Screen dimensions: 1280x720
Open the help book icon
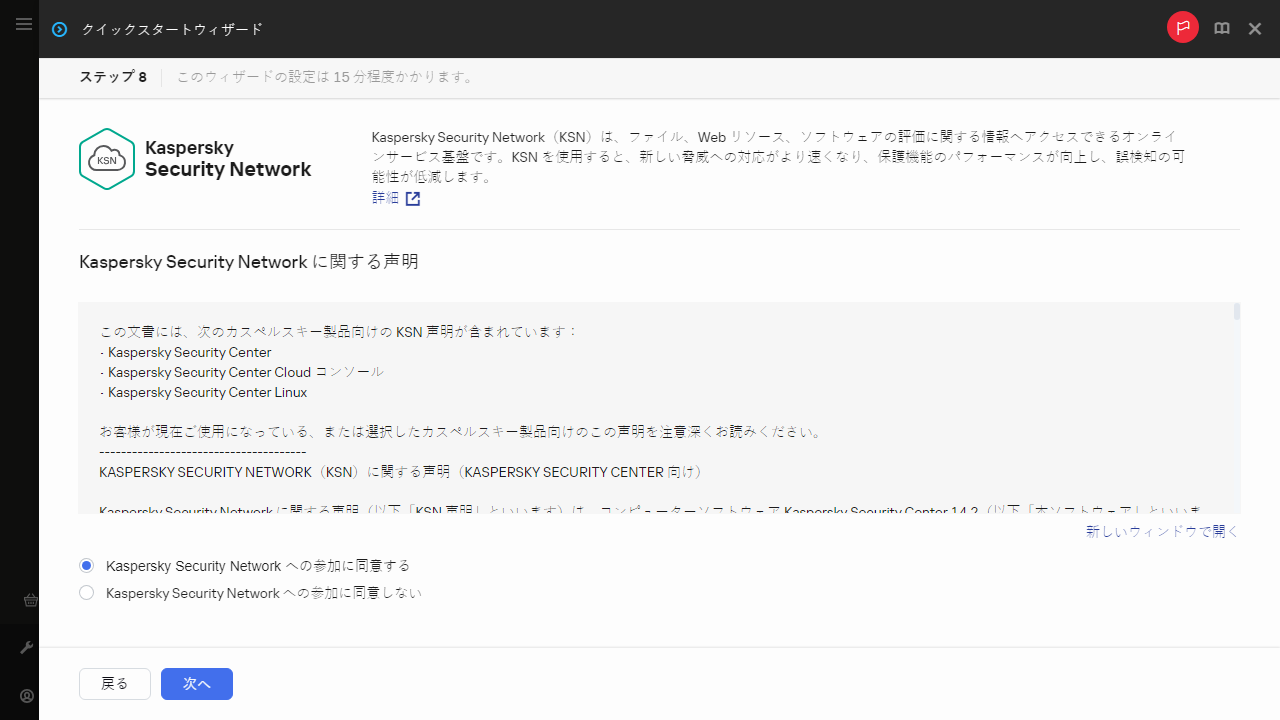(x=1222, y=29)
